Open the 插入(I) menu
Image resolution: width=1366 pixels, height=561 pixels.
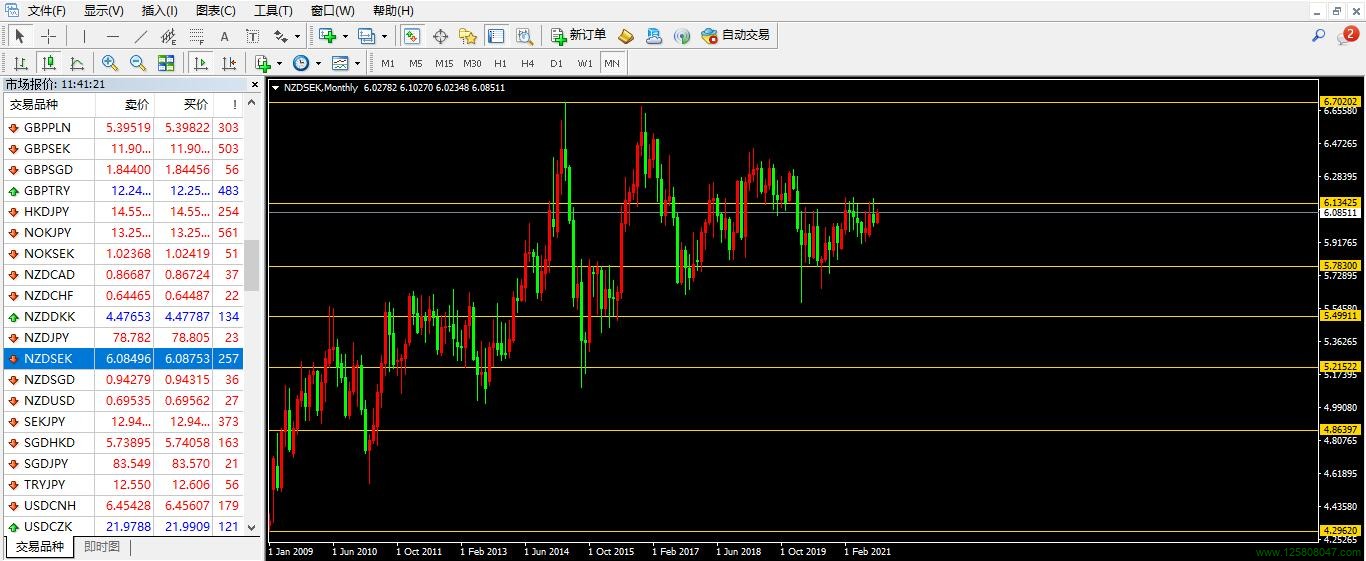click(x=160, y=11)
